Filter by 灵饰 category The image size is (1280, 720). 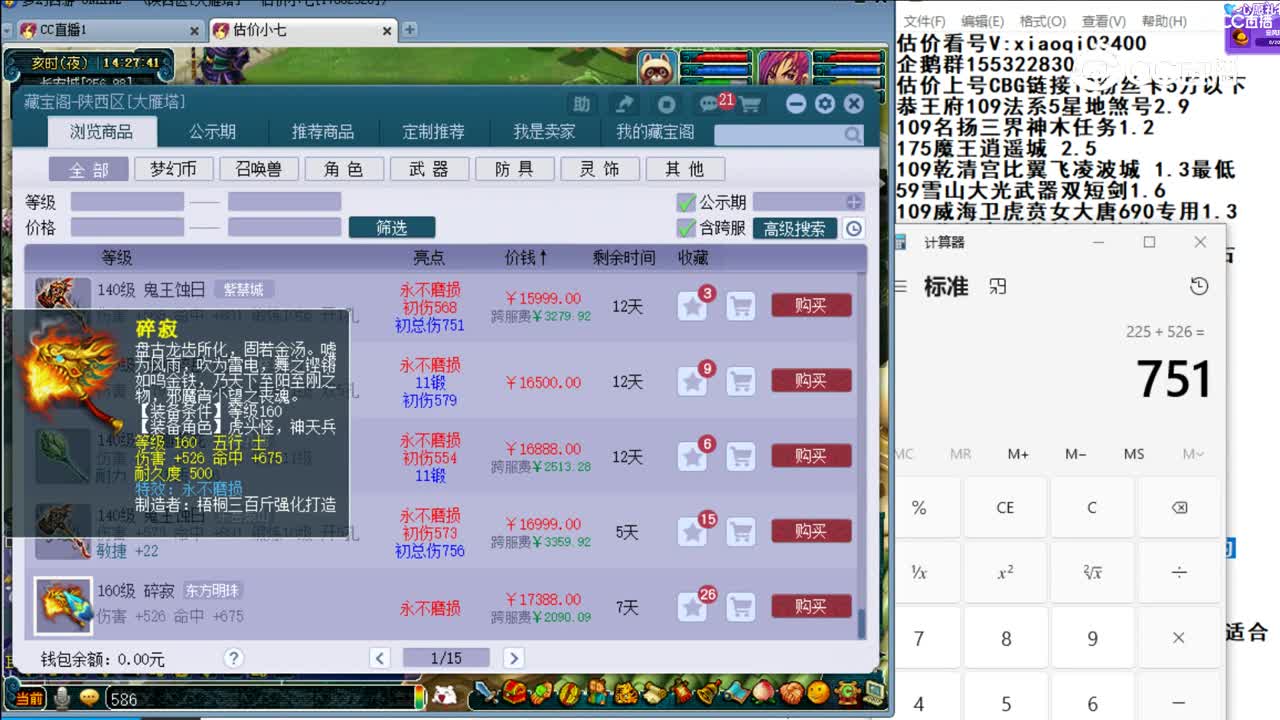[599, 169]
